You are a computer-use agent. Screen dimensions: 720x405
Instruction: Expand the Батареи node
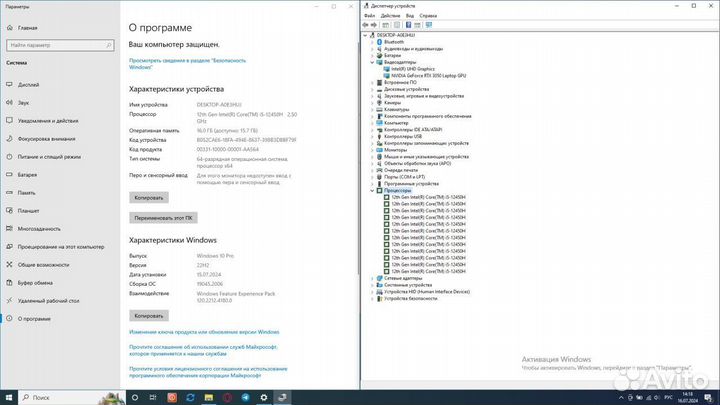(x=372, y=56)
